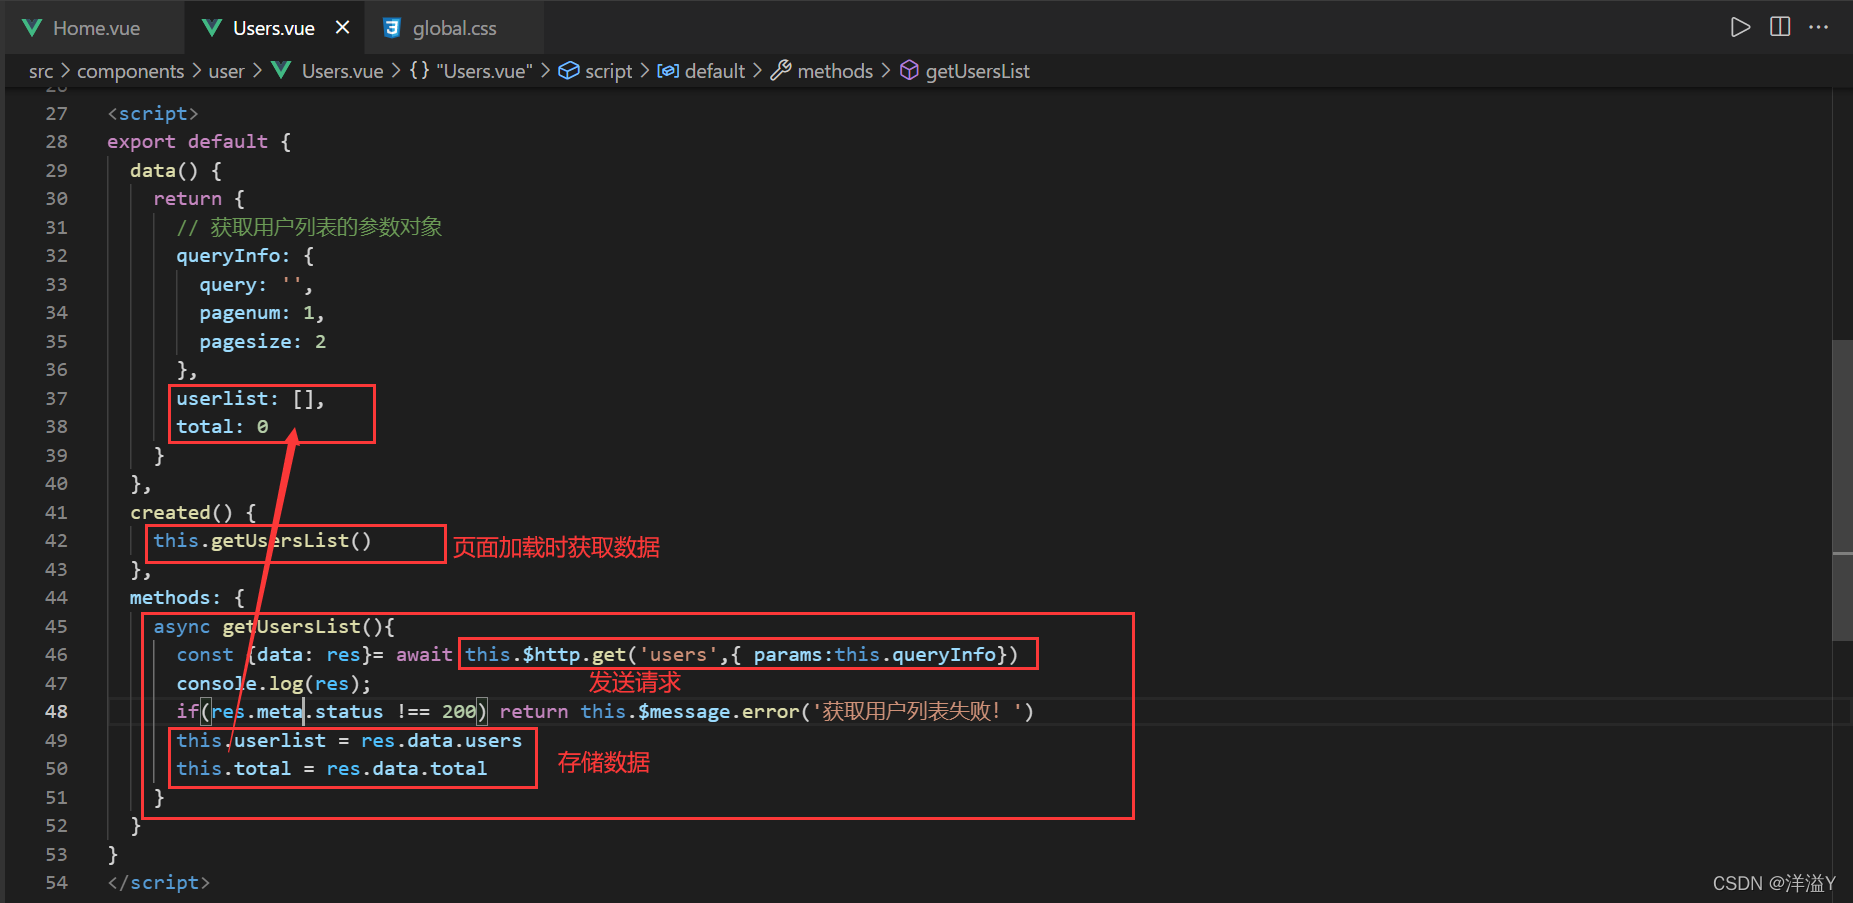
Task: Run the code with the play icon
Action: tap(1740, 27)
